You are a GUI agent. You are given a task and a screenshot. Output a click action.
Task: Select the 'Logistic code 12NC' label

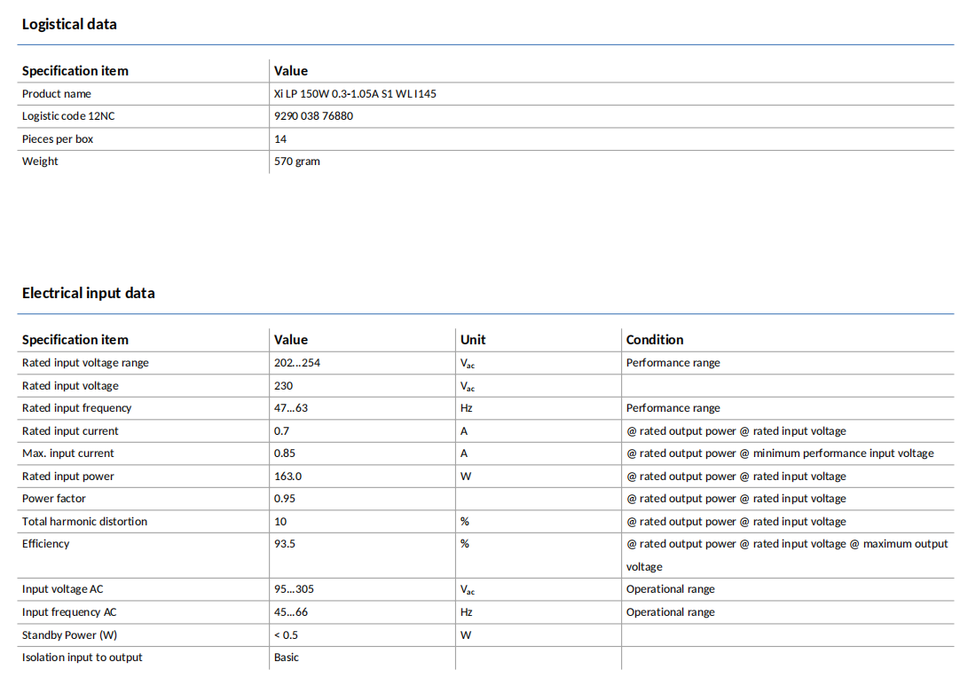click(68, 116)
